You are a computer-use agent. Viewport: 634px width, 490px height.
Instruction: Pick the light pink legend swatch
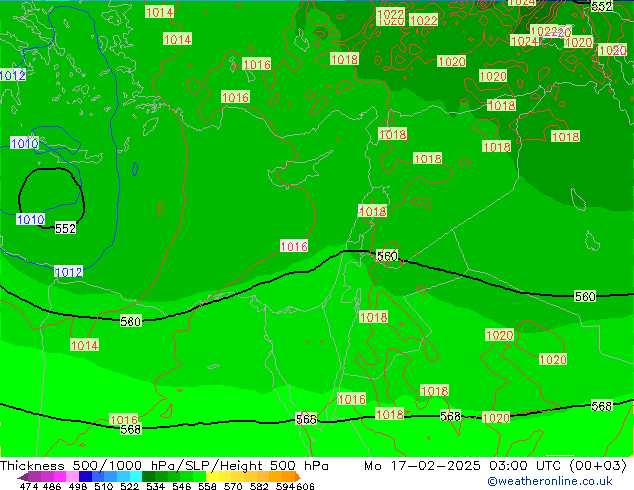point(72,477)
